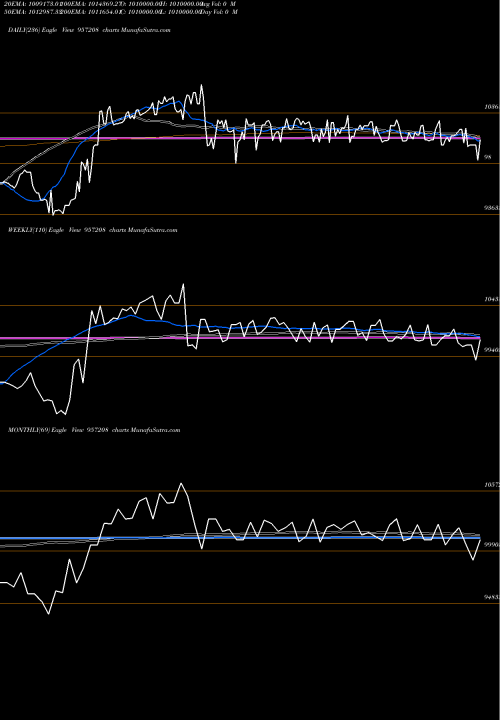Click the DAILY(286) chart title
Viewport: 500px width, 720px height.
pos(89,30)
